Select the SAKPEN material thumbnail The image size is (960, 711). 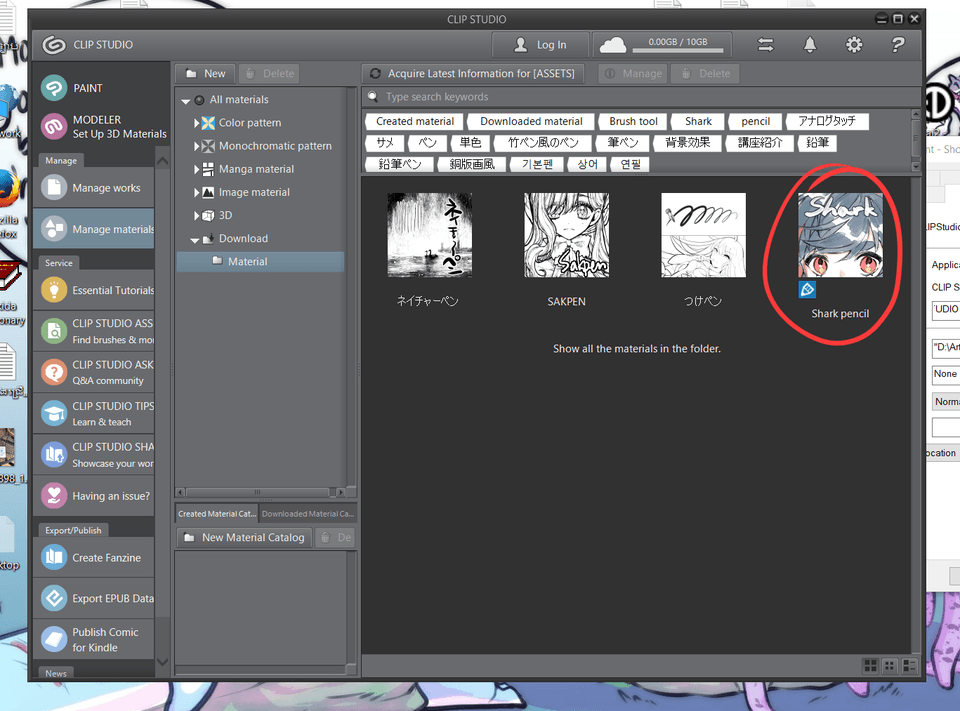(x=566, y=235)
